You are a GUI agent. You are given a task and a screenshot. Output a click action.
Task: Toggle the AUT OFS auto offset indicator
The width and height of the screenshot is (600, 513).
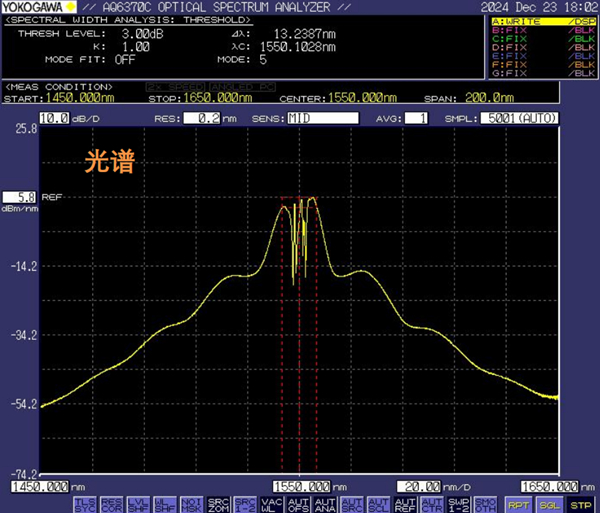297,503
